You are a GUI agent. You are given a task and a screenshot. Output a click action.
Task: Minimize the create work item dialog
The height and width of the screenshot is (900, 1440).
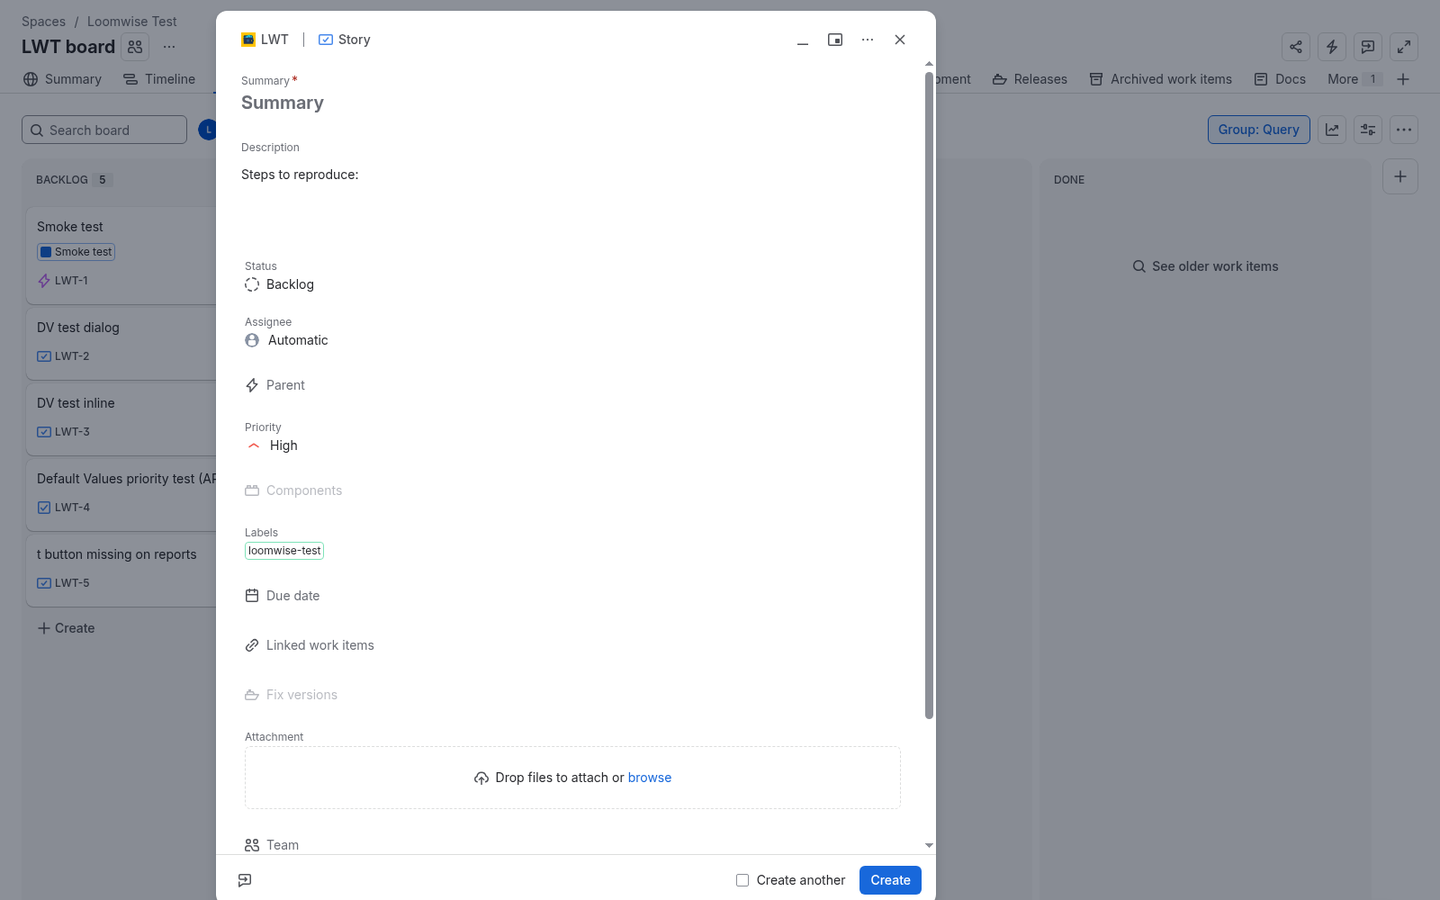point(802,40)
